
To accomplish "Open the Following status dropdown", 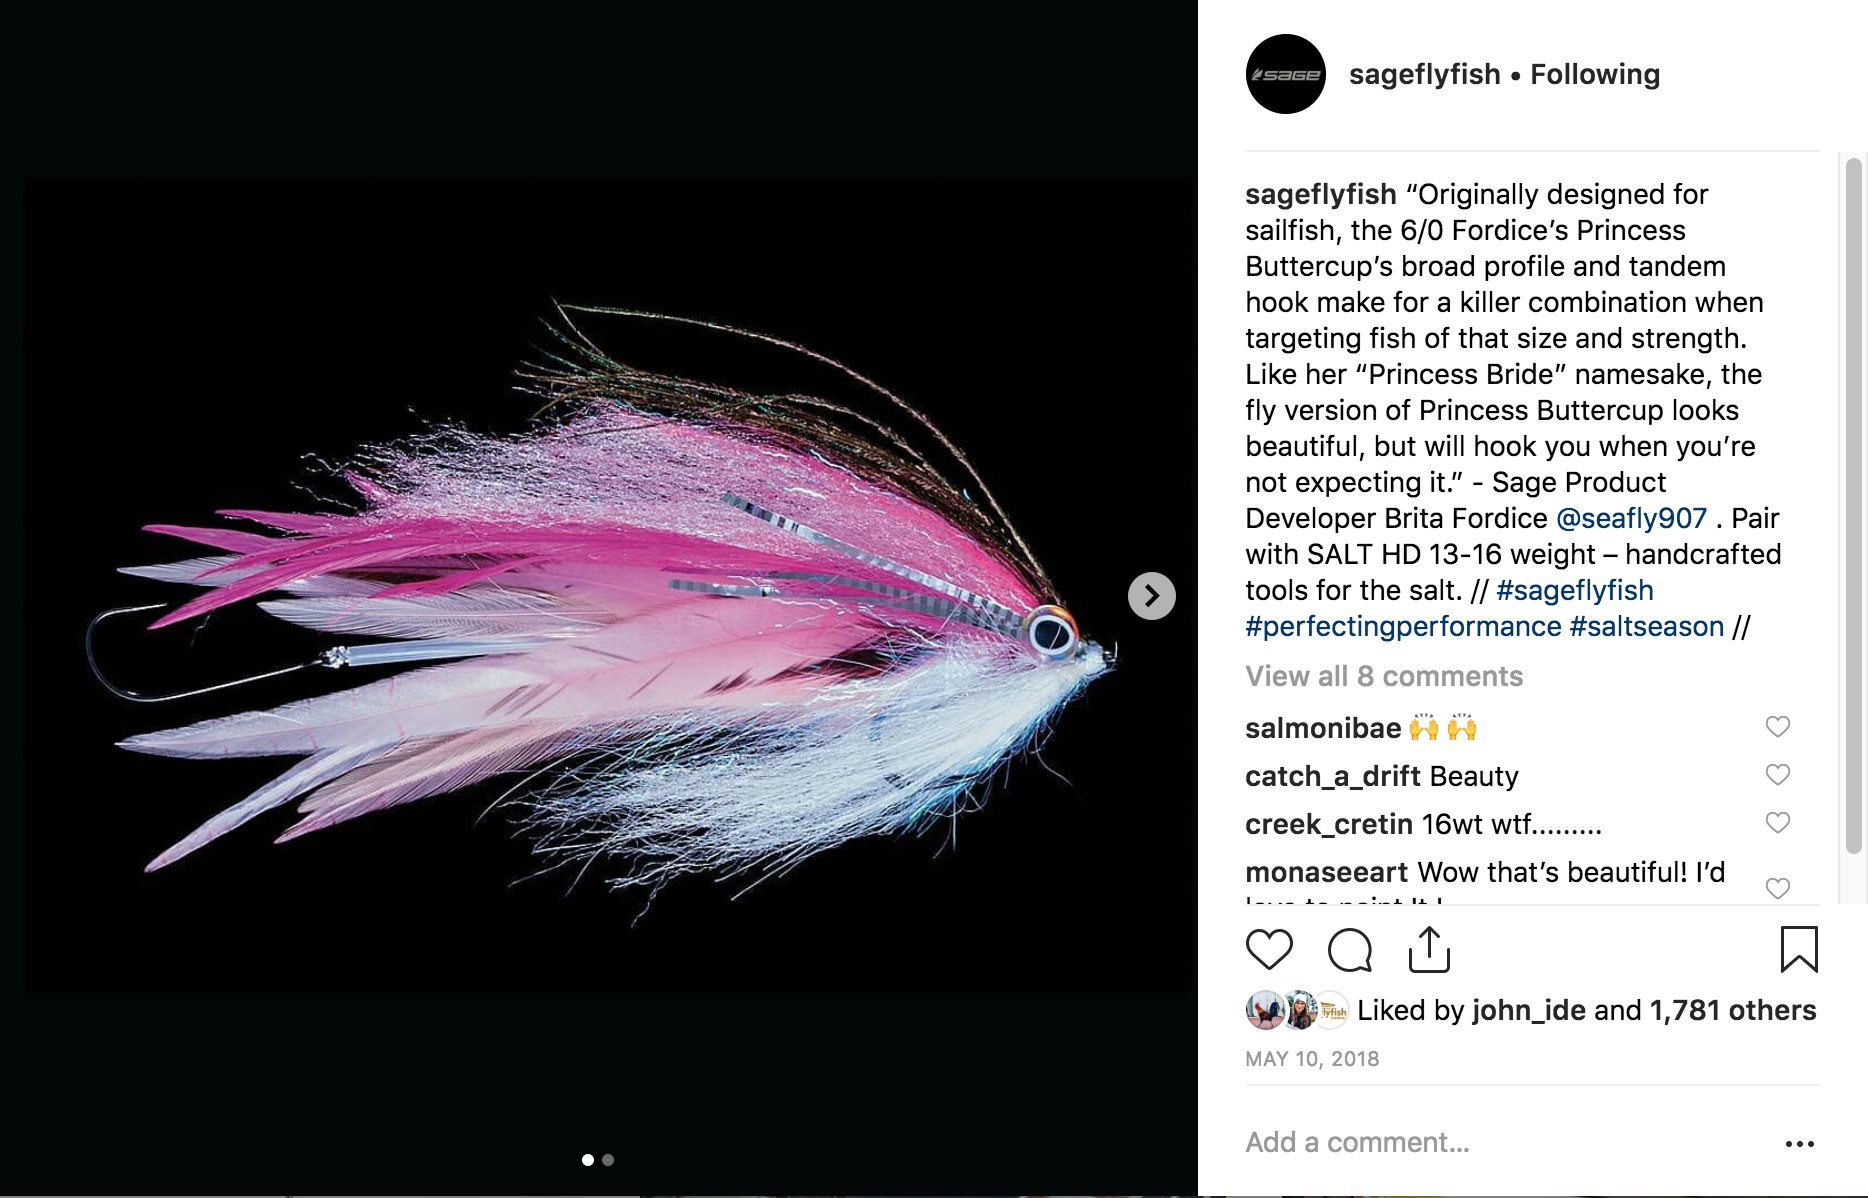I will click(x=1595, y=74).
